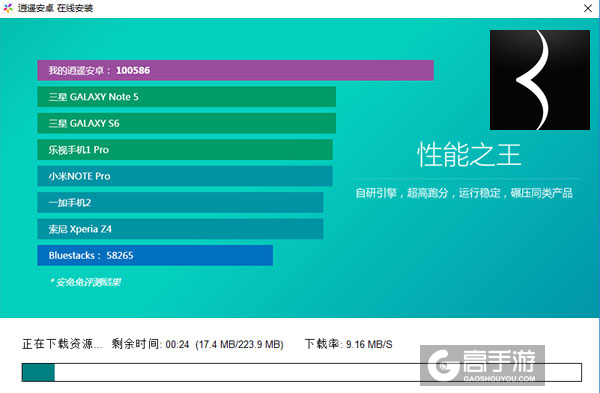Click the download progress bar
The height and width of the screenshot is (393, 600).
[302, 372]
